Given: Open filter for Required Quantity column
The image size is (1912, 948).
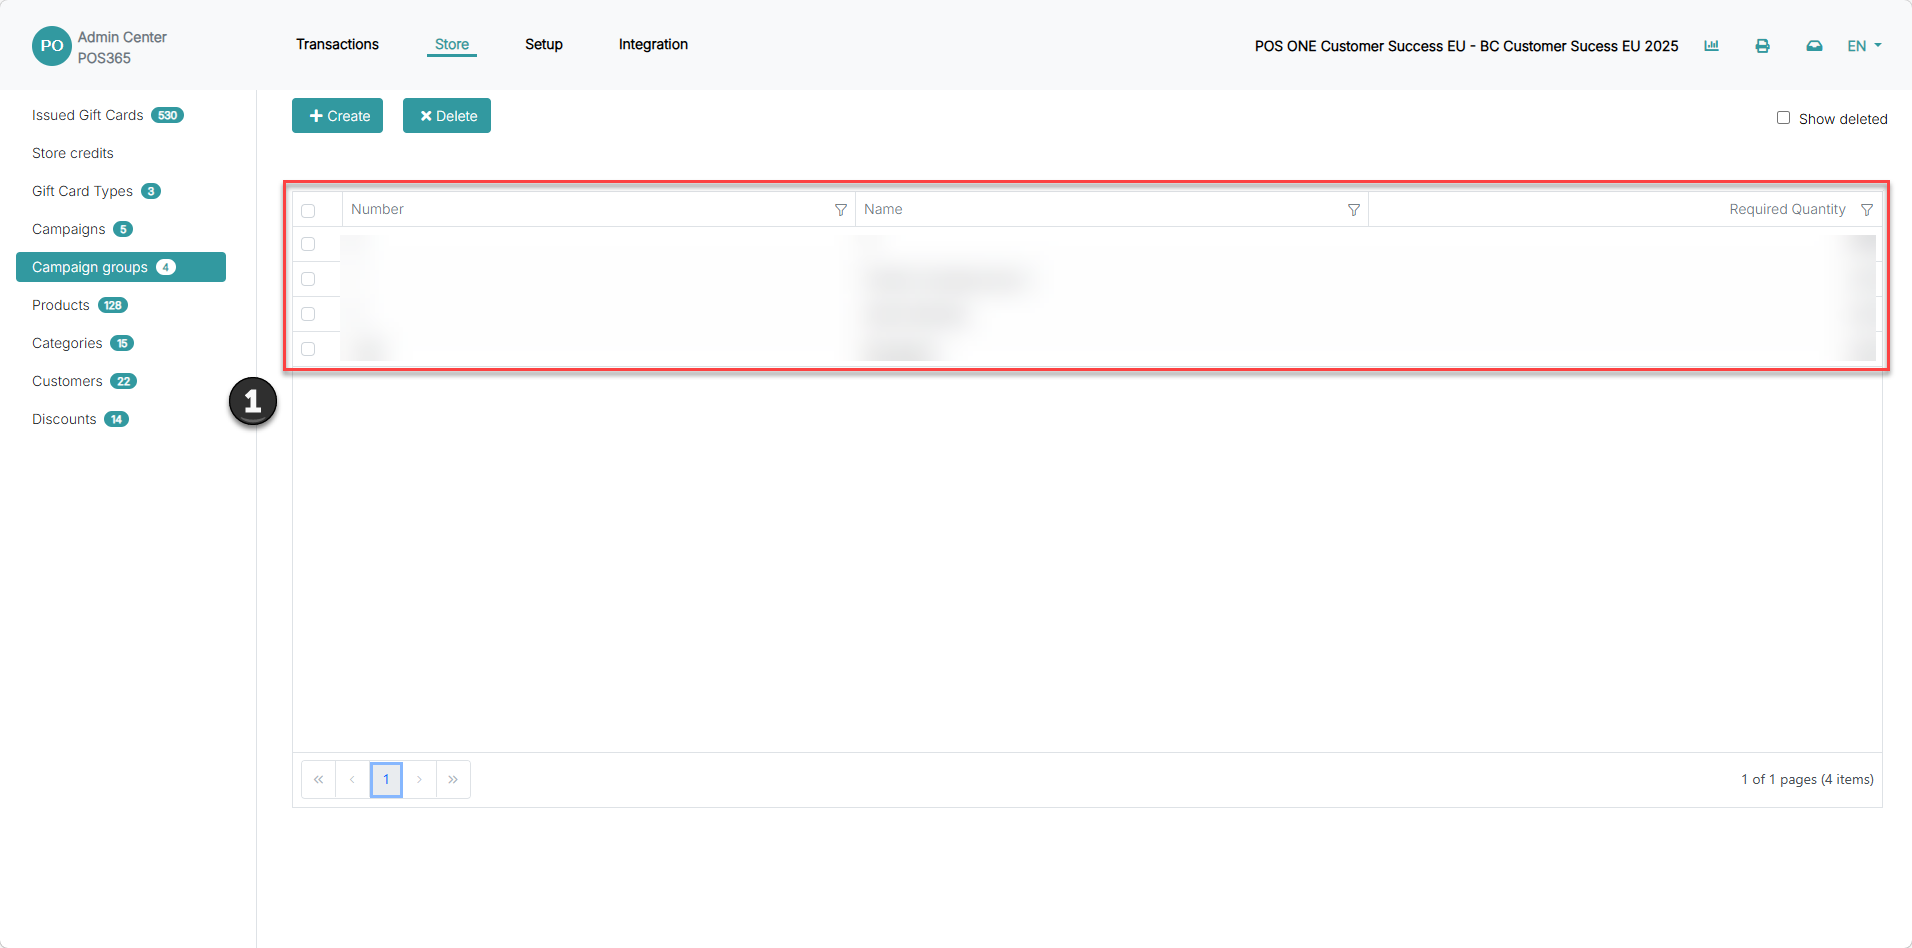Looking at the screenshot, I should tap(1867, 210).
